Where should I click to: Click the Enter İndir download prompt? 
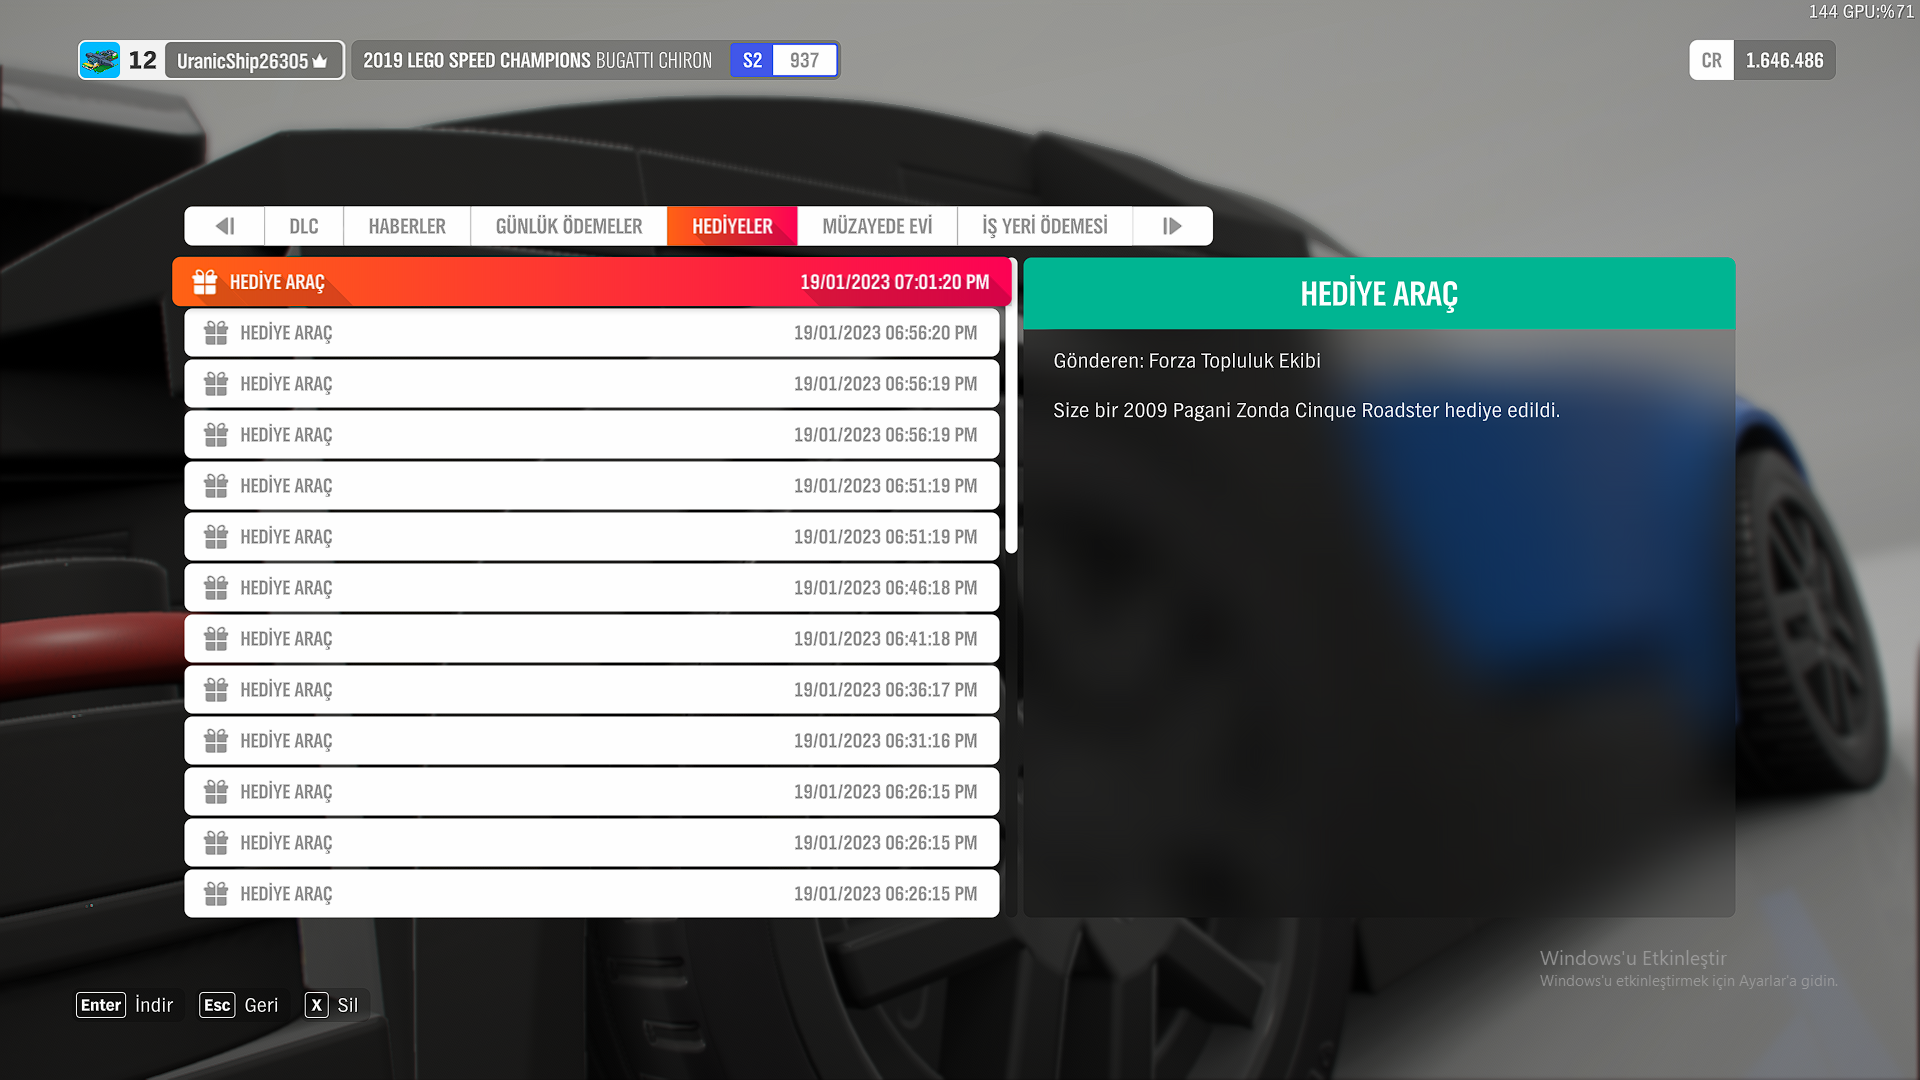(125, 1005)
